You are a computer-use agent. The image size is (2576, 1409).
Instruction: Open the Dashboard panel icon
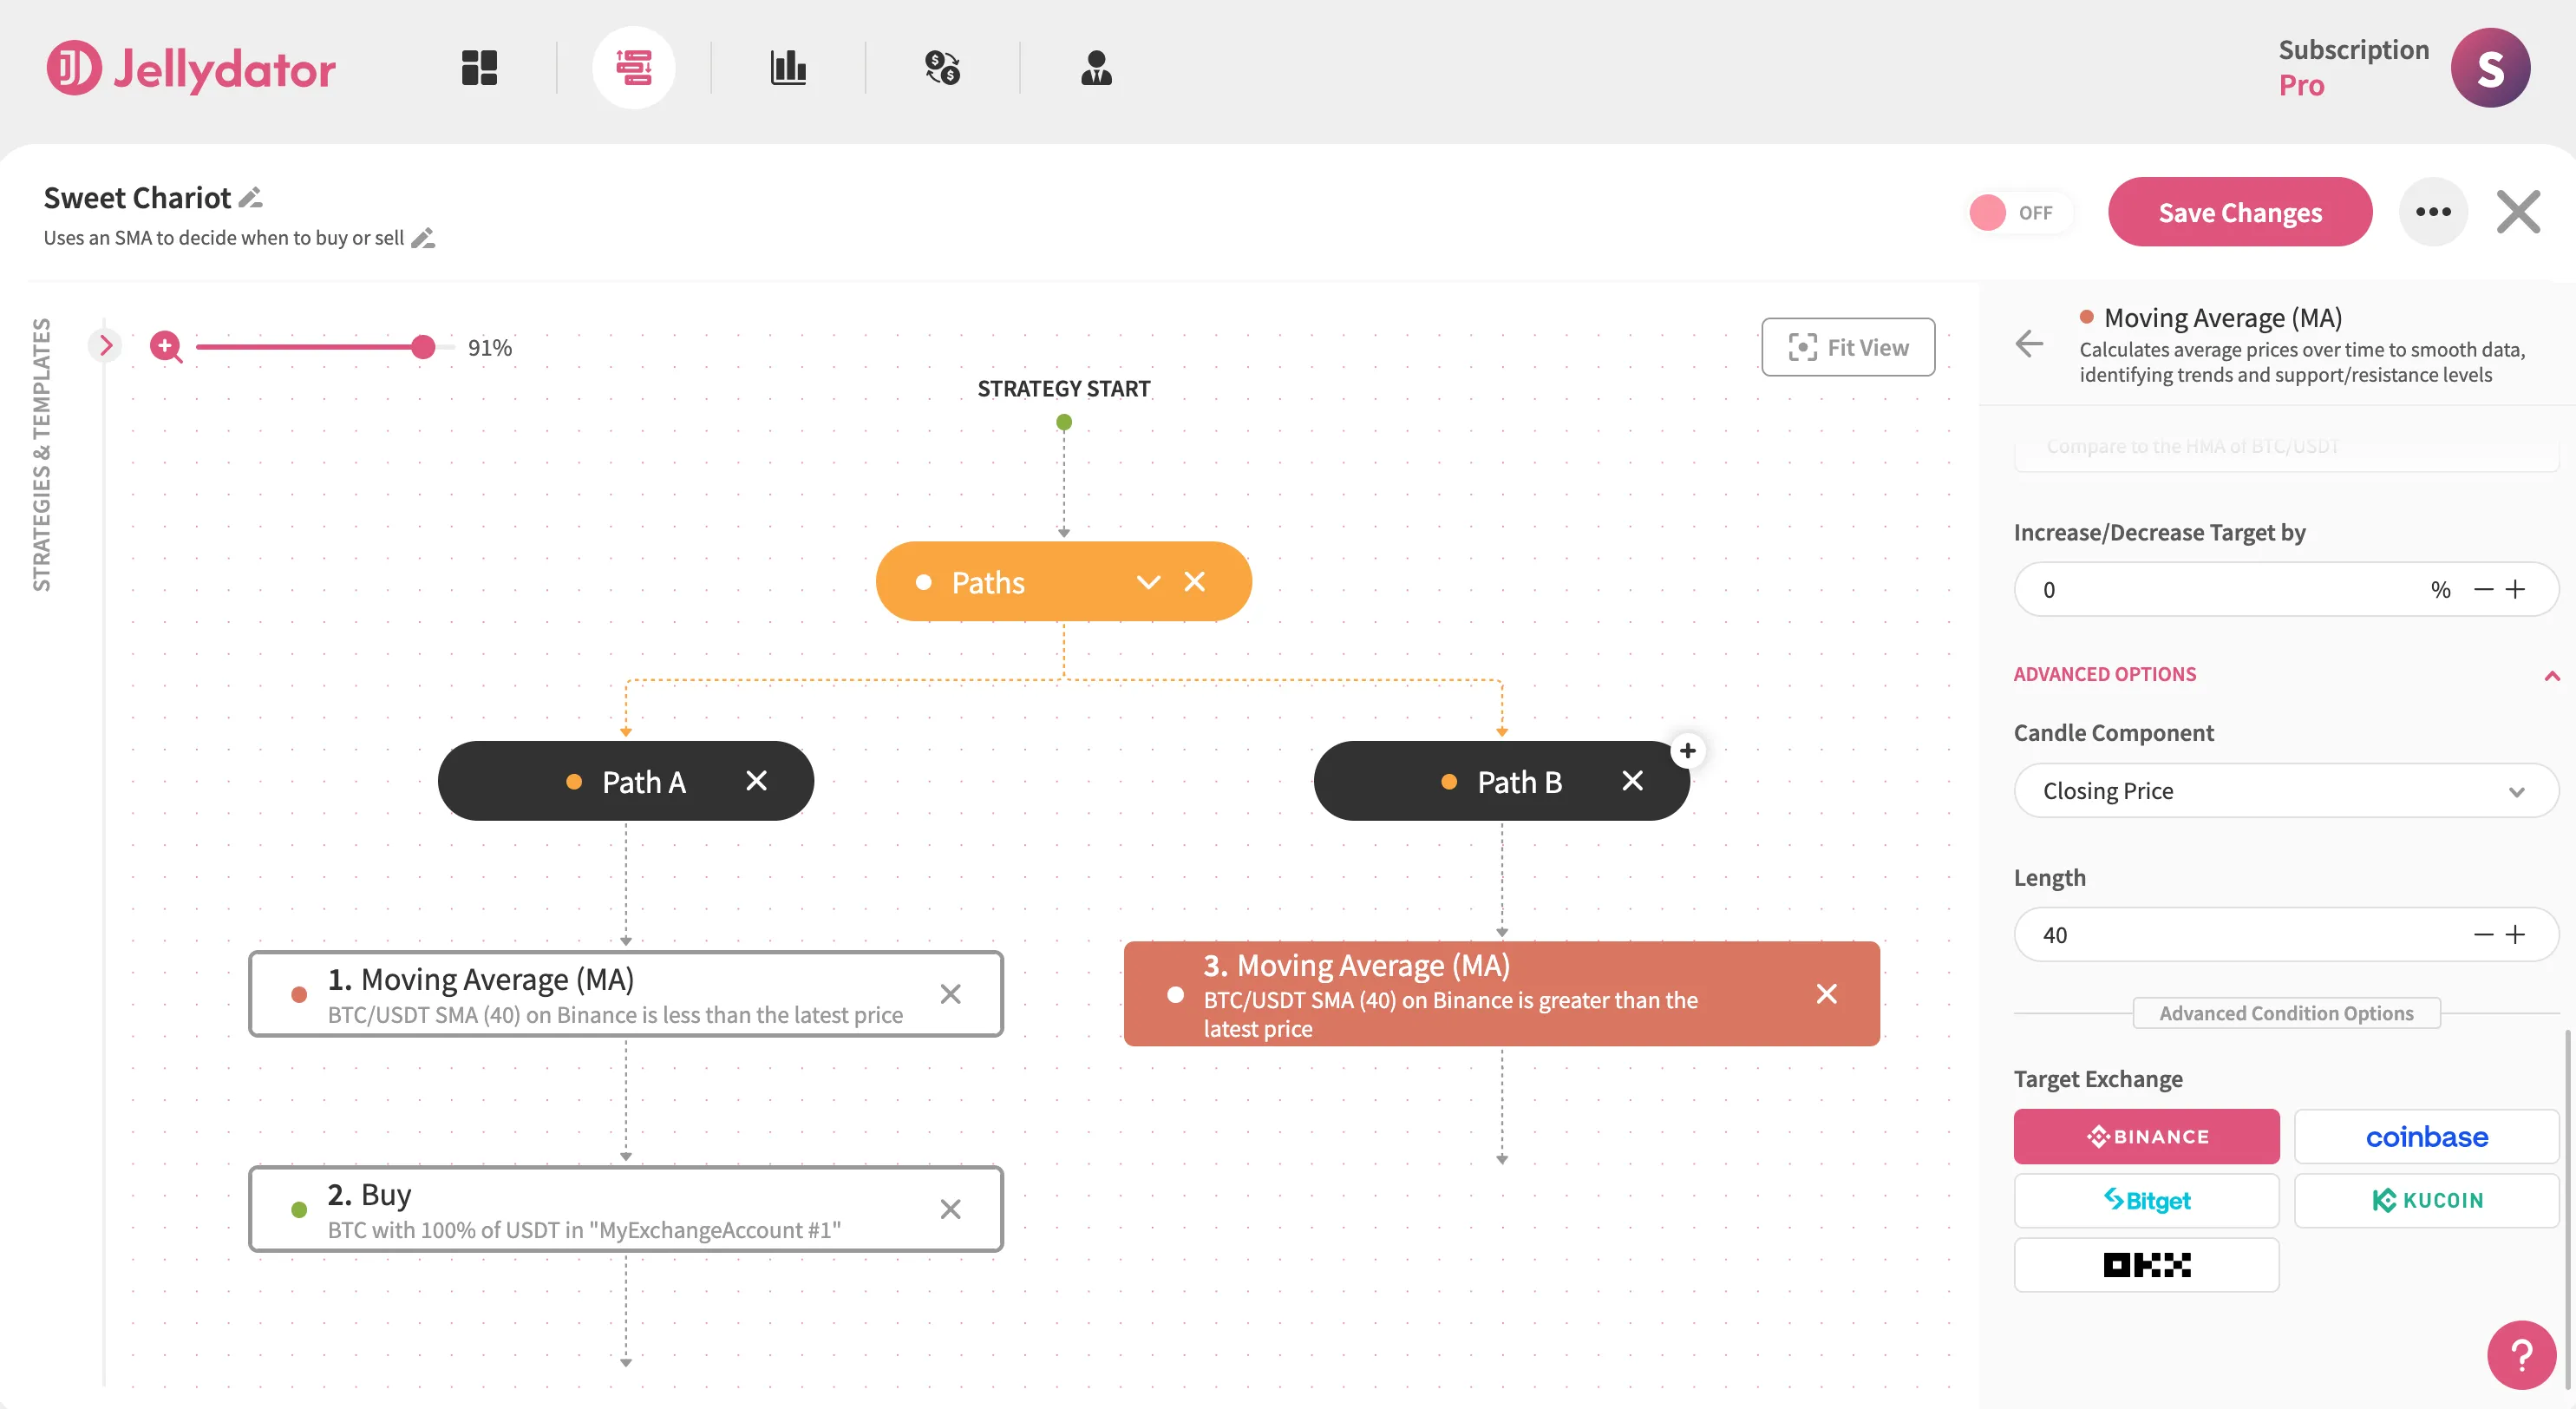pyautogui.click(x=478, y=67)
